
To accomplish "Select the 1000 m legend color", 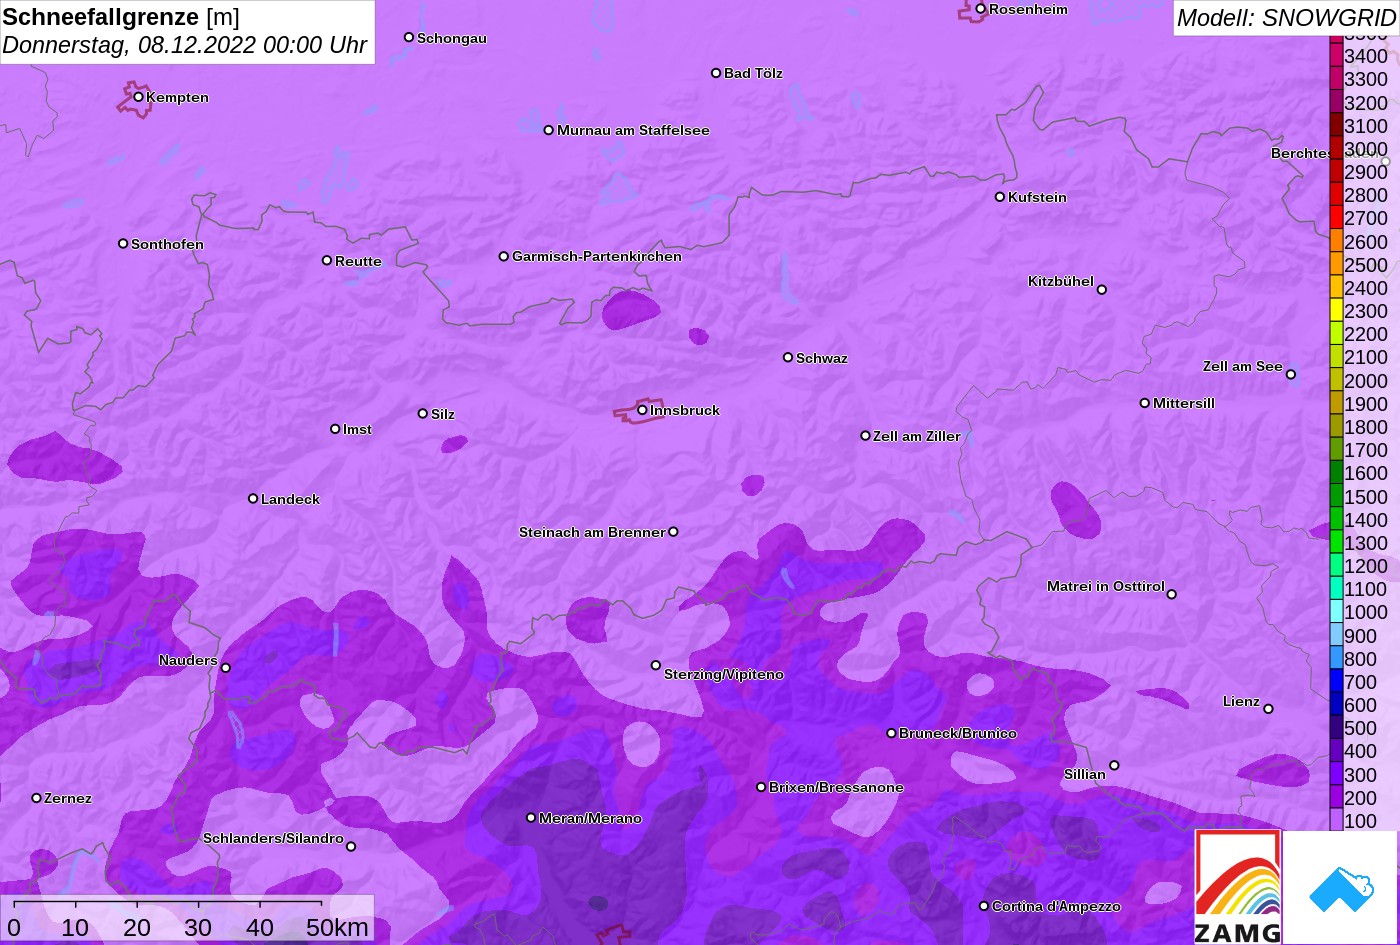I will tap(1336, 612).
